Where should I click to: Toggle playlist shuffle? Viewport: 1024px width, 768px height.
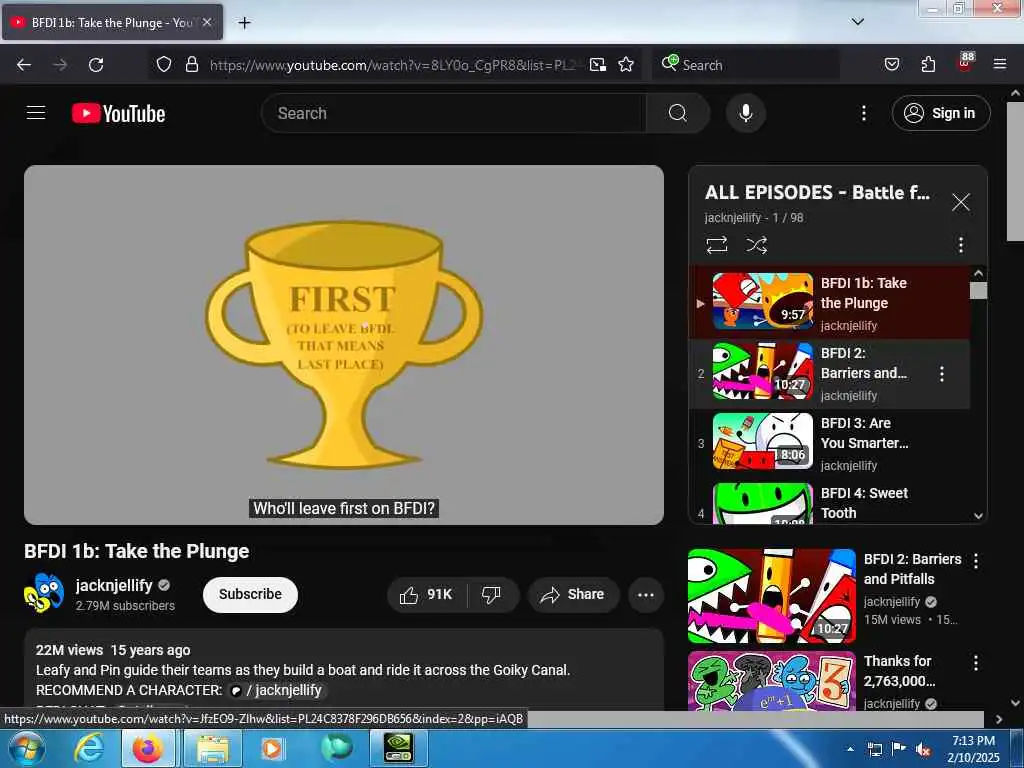click(x=756, y=245)
